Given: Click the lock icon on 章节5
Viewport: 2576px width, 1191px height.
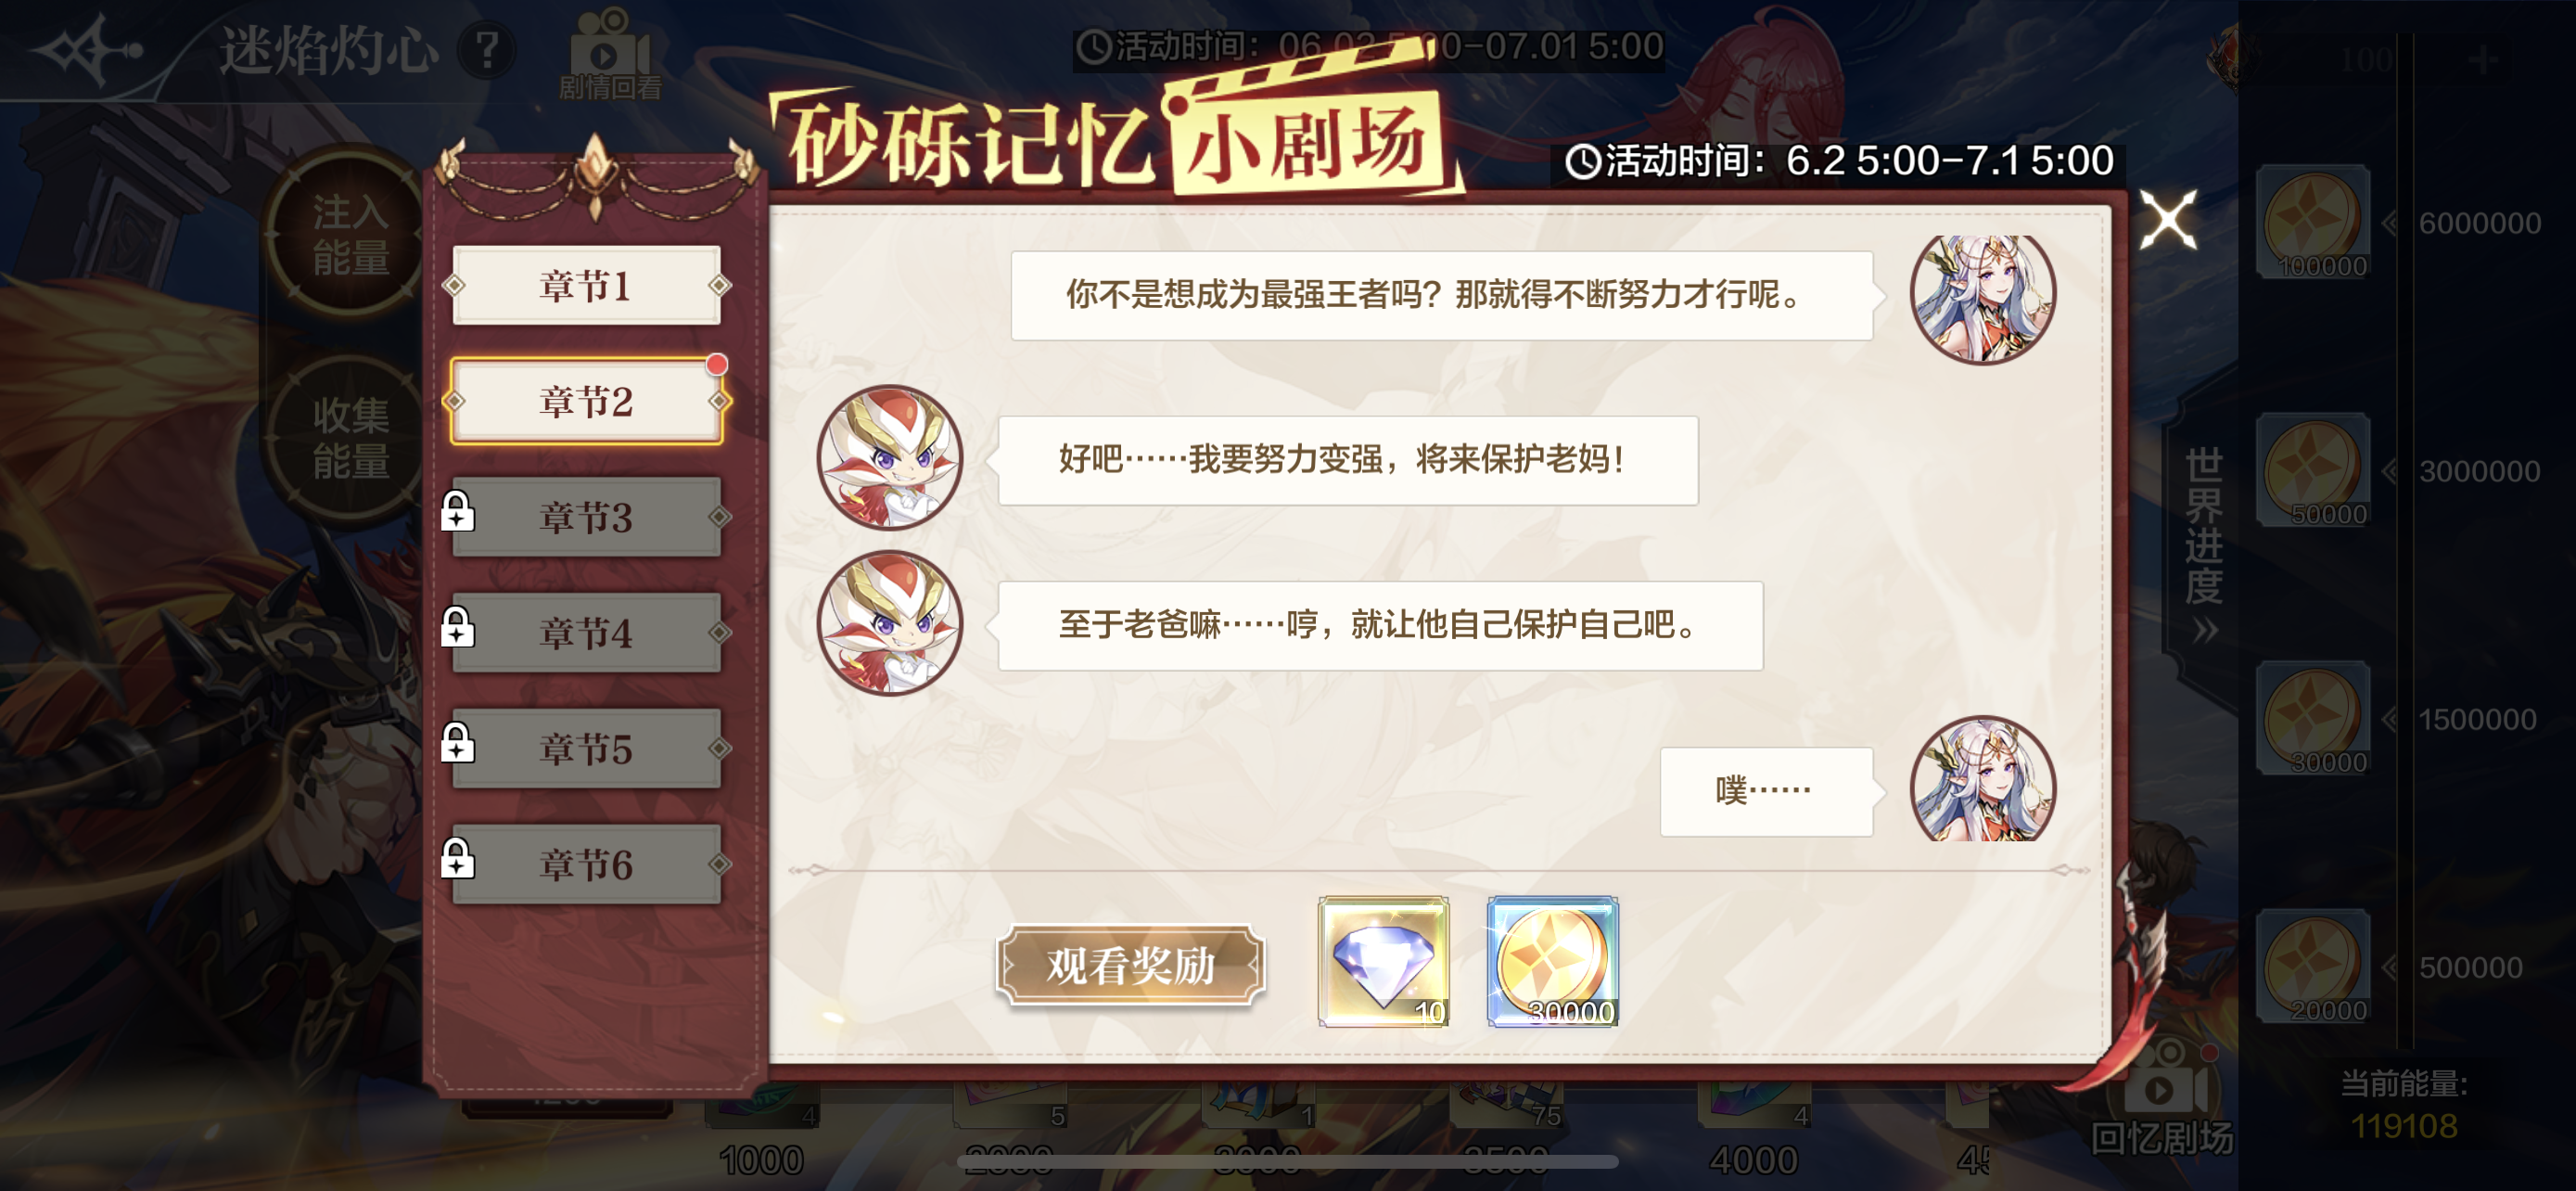Looking at the screenshot, I should [x=457, y=742].
